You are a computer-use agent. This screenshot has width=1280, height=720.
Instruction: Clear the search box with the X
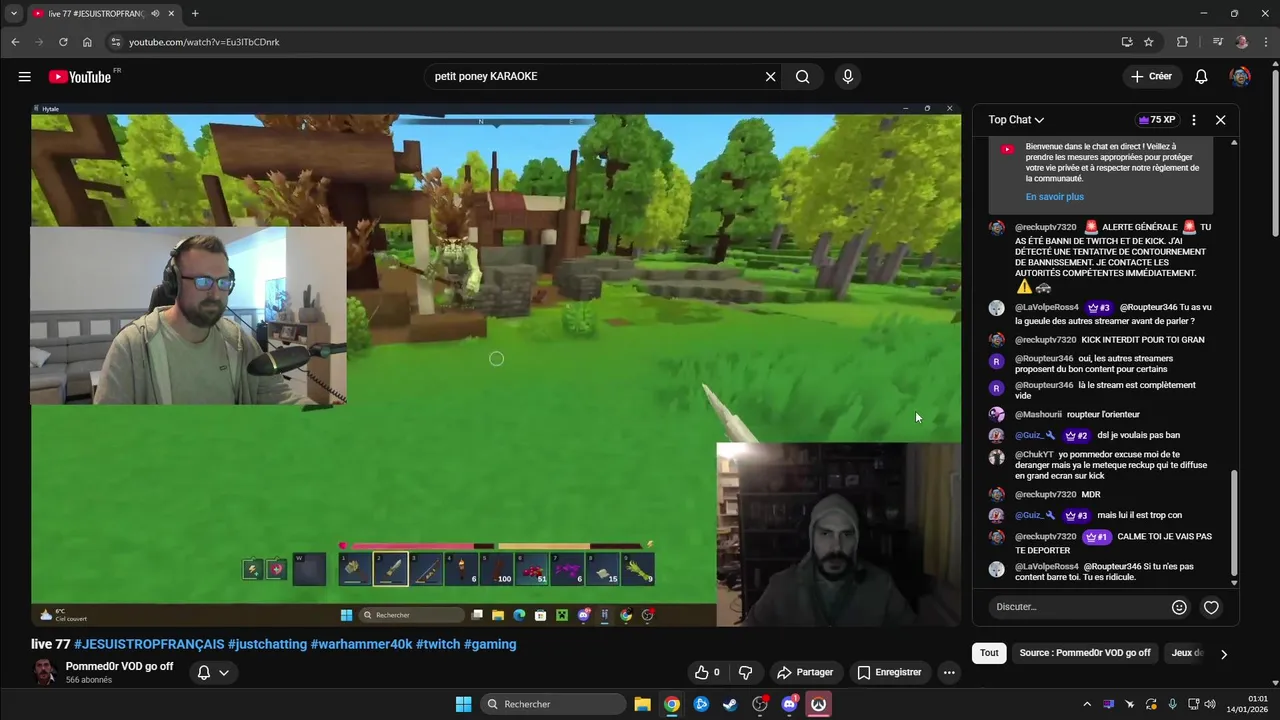point(770,76)
